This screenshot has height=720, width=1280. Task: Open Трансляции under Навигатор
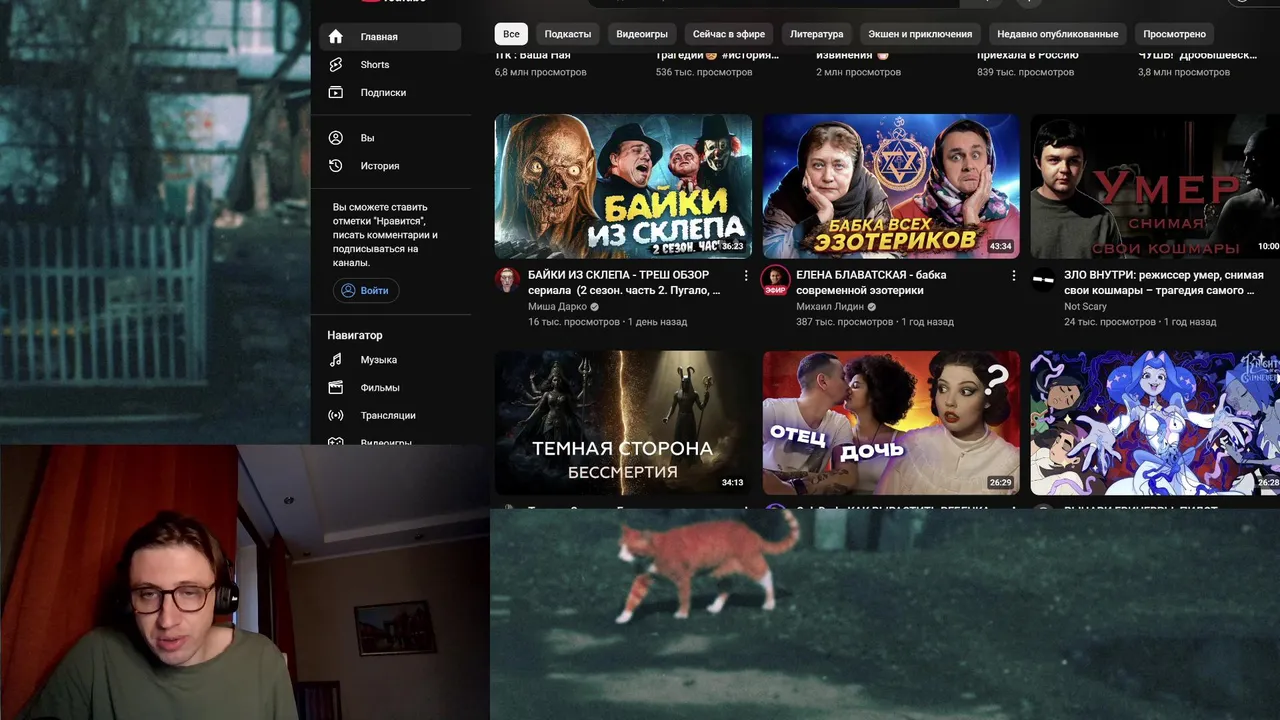390,416
